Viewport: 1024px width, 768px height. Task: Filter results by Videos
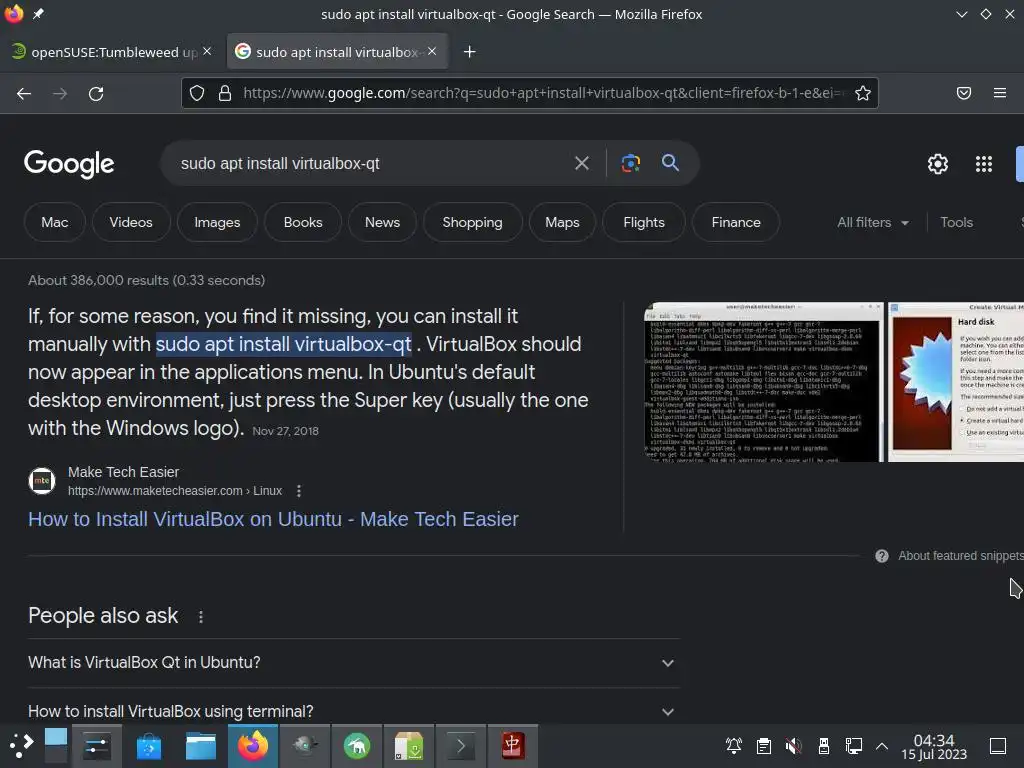click(131, 223)
